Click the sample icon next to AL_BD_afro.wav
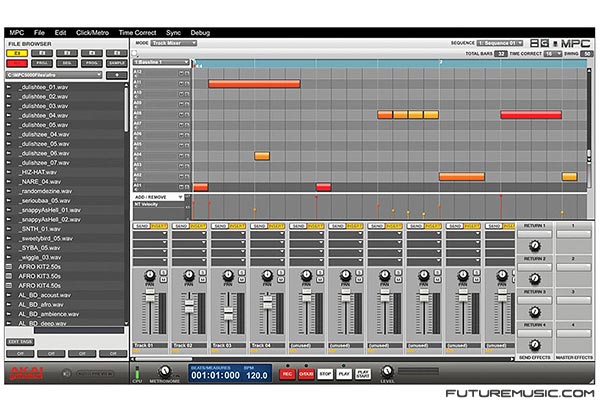Image resolution: width=600 pixels, height=416 pixels. (9, 305)
